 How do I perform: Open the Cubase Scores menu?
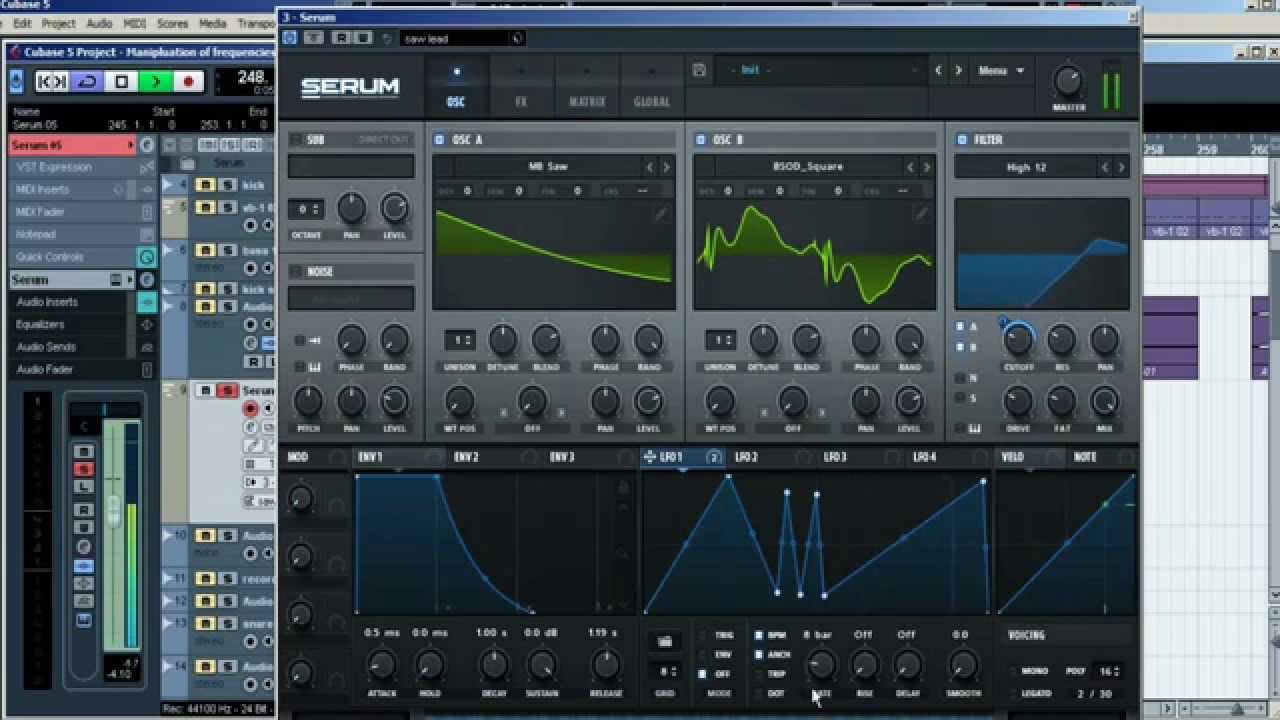172,23
